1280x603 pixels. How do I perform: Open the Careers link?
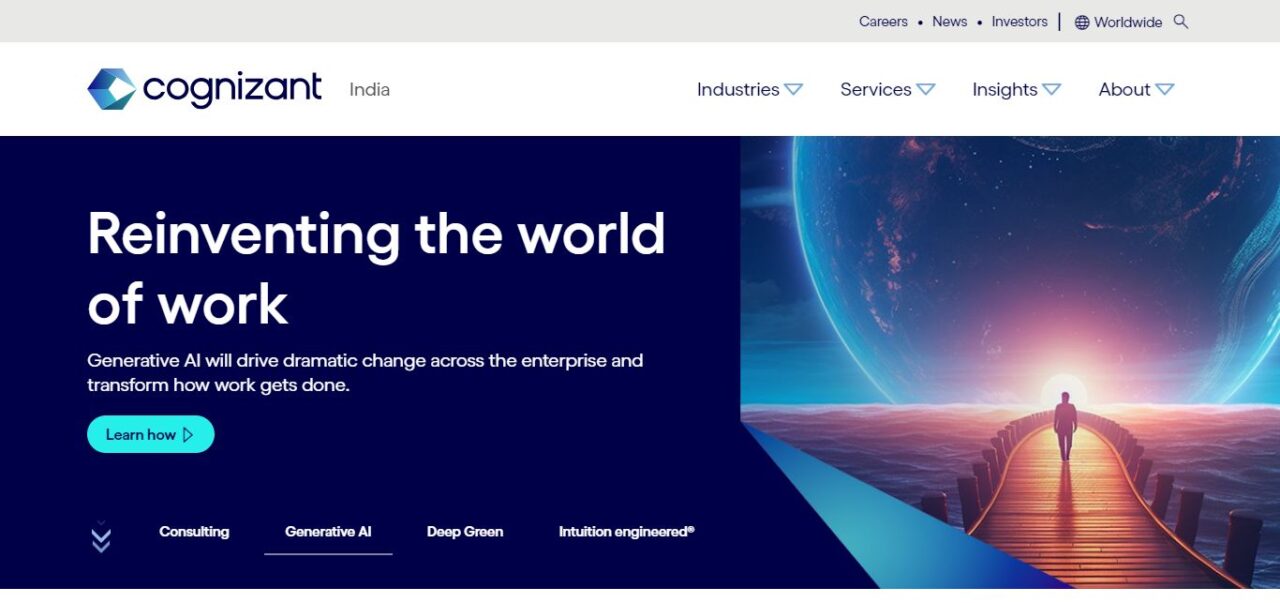point(883,21)
